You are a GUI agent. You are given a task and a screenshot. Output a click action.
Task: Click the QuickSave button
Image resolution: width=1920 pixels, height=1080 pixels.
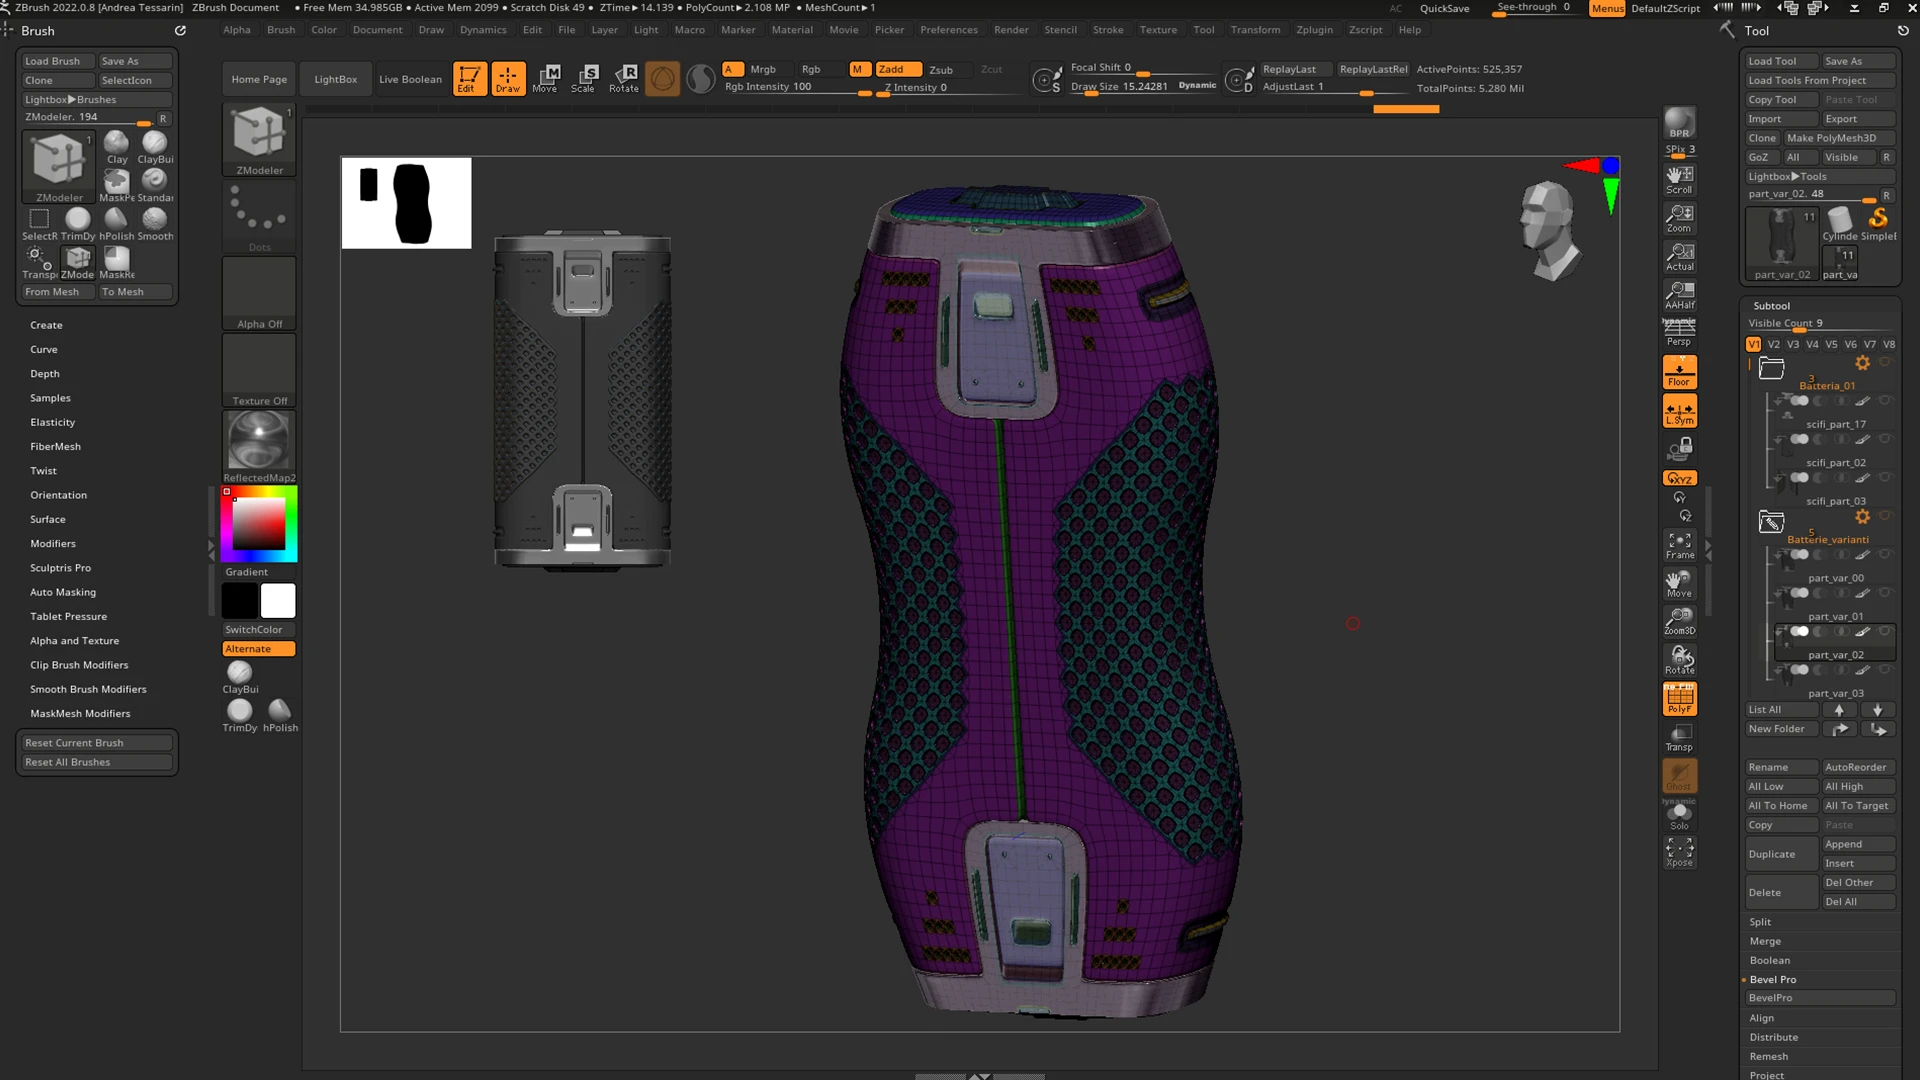(x=1444, y=8)
